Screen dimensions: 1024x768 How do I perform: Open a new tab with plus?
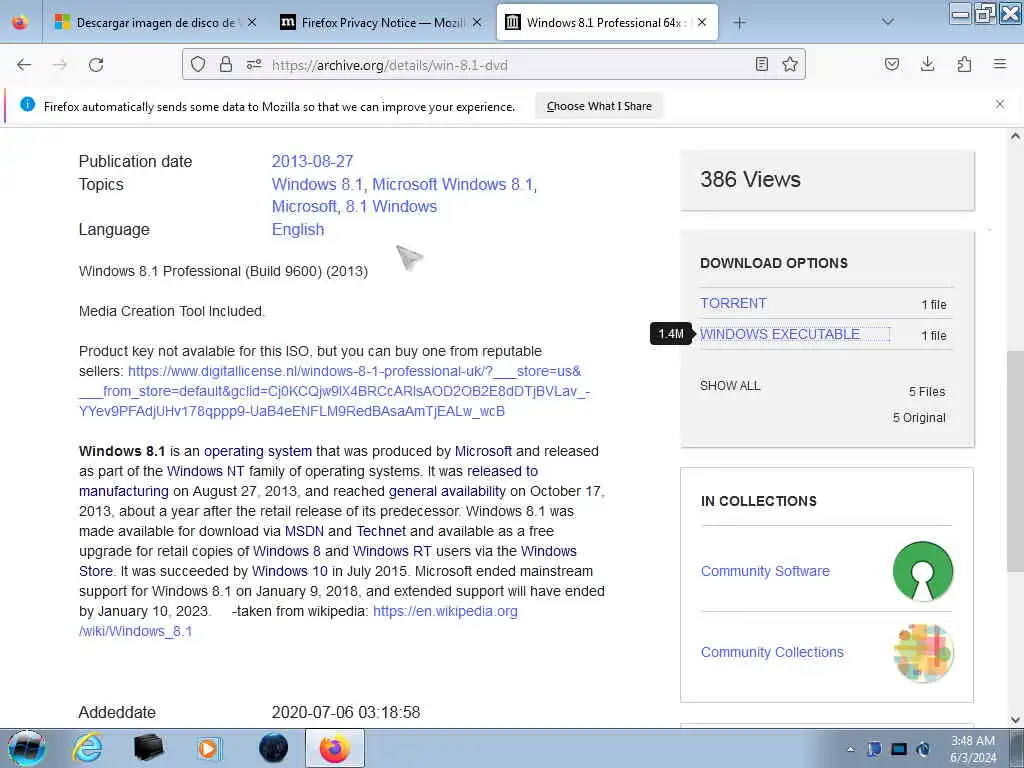(739, 23)
